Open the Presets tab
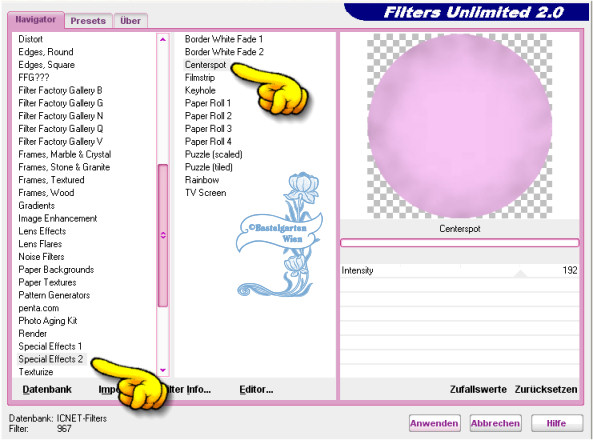The height and width of the screenshot is (440, 593). coord(88,21)
